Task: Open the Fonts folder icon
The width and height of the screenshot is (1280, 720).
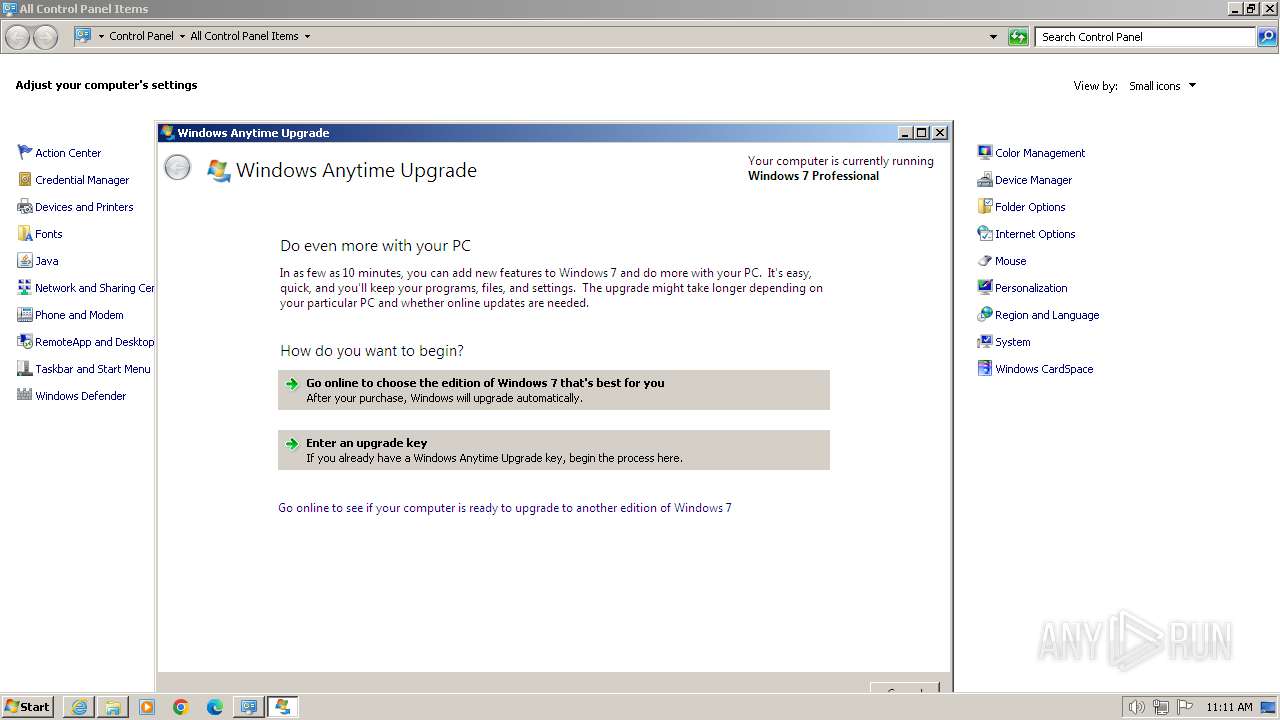Action: tap(25, 233)
